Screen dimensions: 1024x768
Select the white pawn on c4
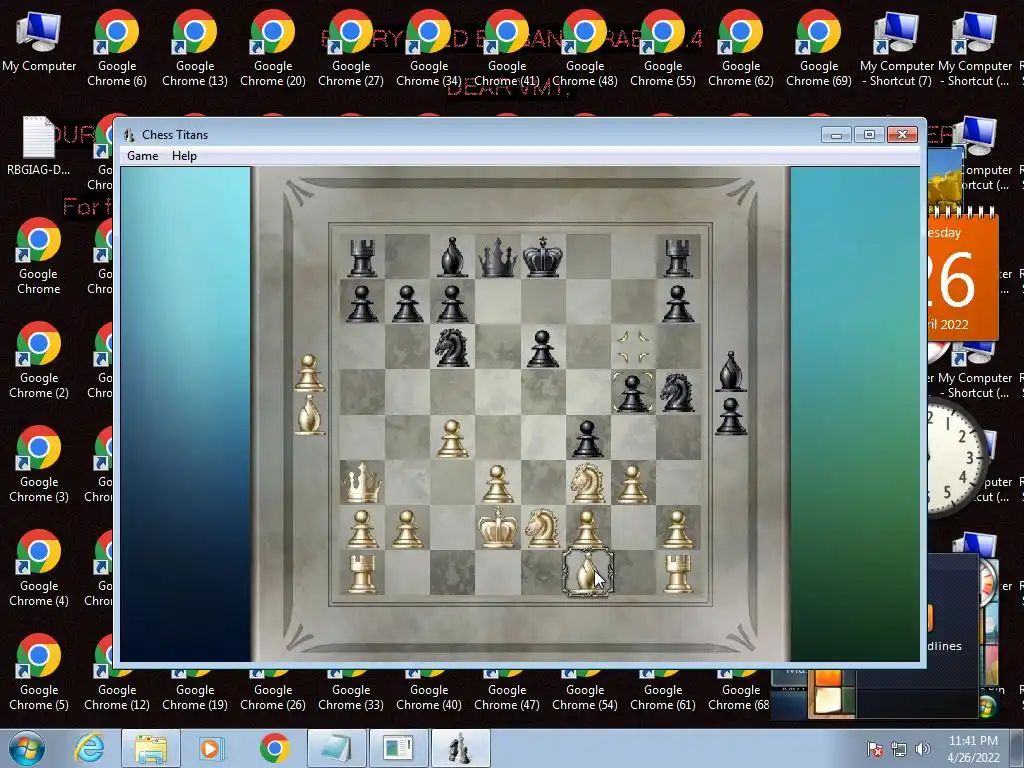point(453,437)
